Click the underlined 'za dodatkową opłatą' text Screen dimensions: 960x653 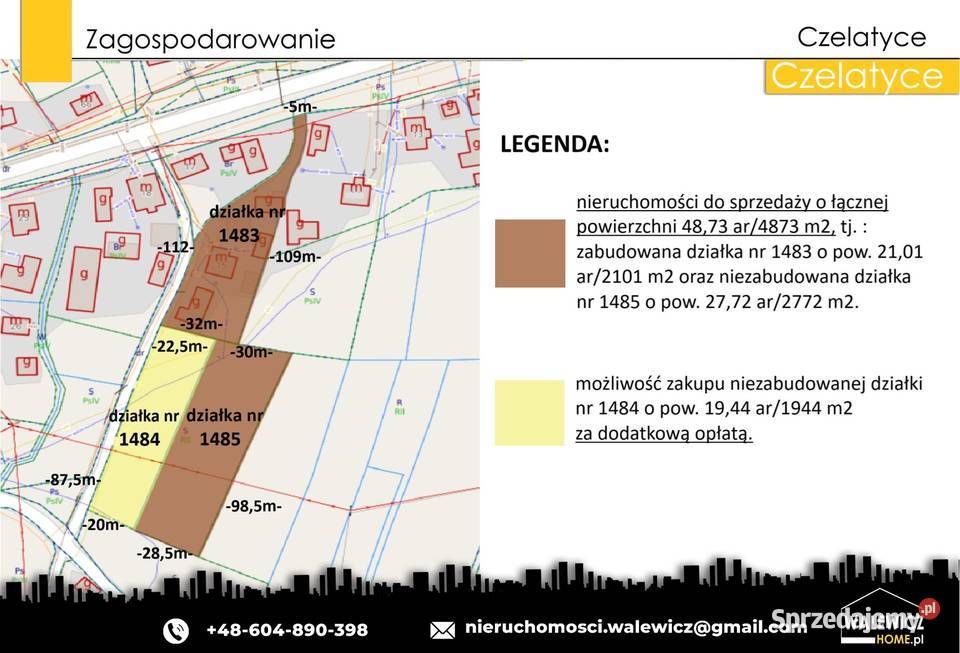click(x=664, y=433)
